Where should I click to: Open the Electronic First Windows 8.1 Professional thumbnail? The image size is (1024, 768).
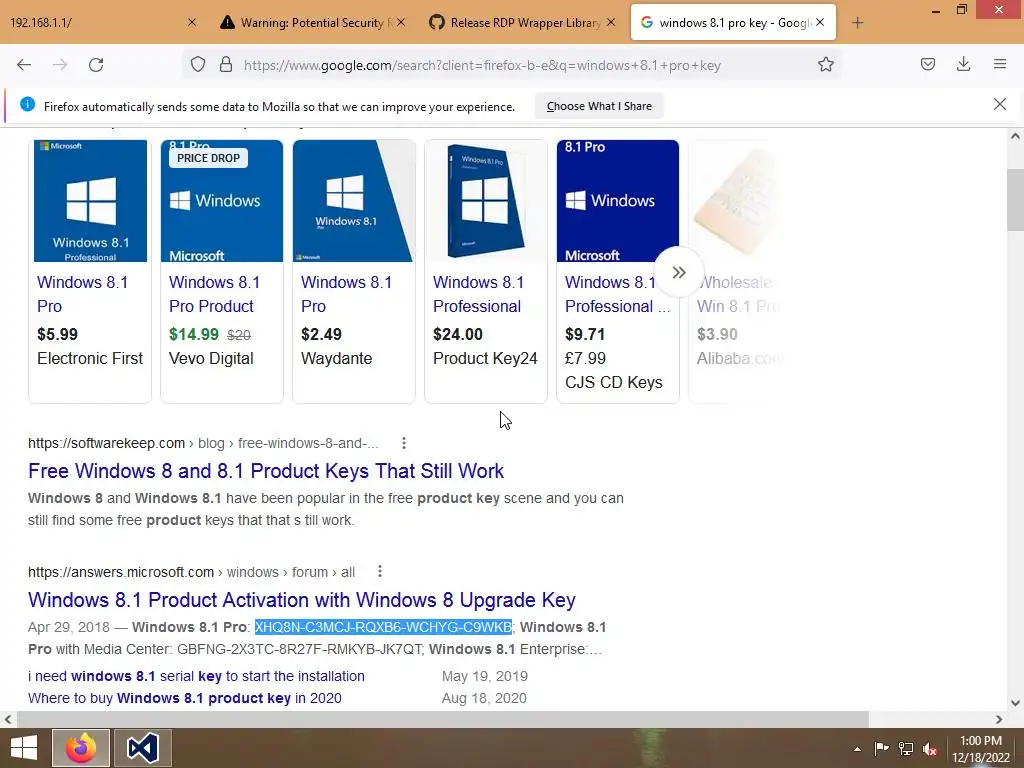(90, 200)
